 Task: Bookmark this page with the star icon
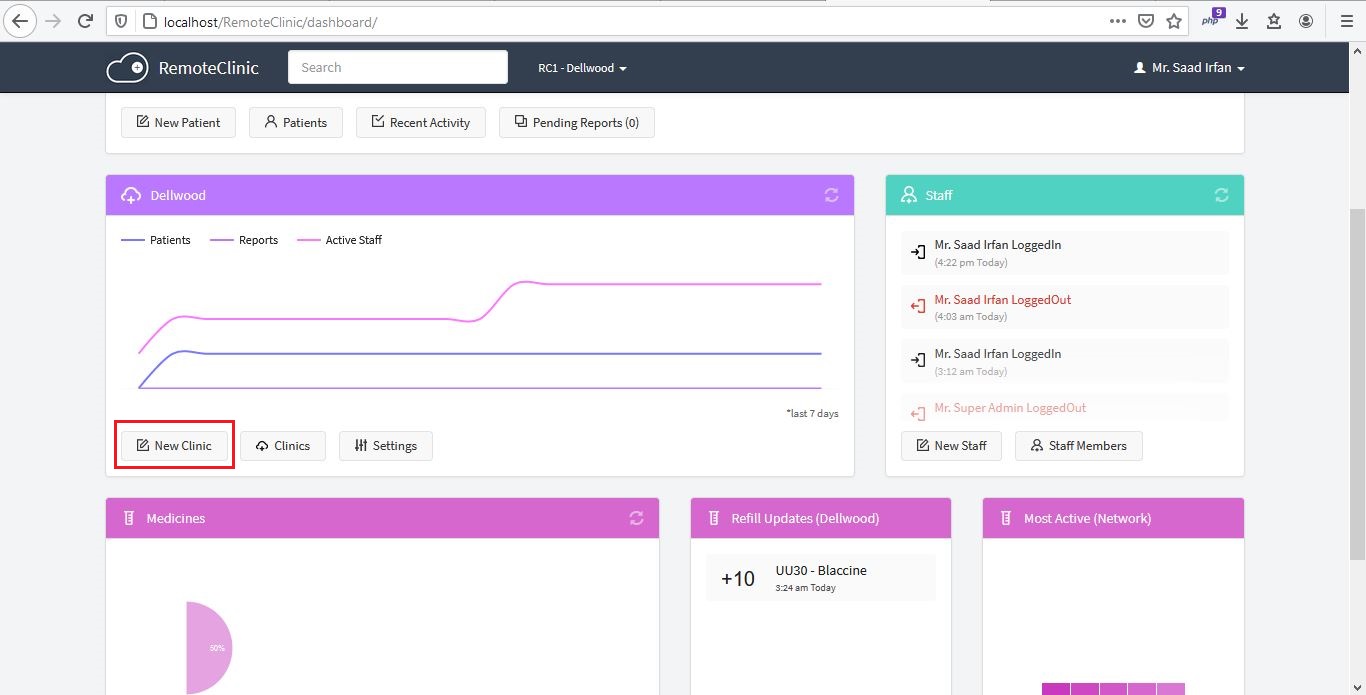click(1174, 20)
